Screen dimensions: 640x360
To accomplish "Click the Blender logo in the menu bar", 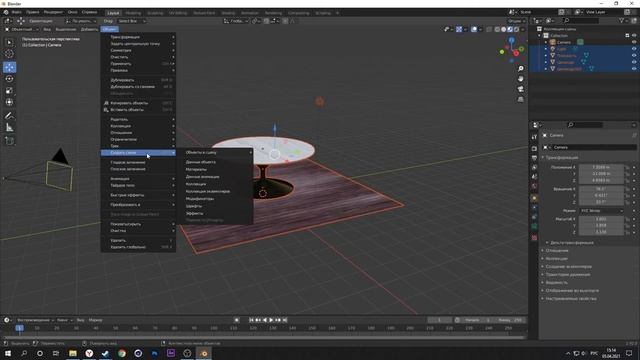I will (6, 12).
